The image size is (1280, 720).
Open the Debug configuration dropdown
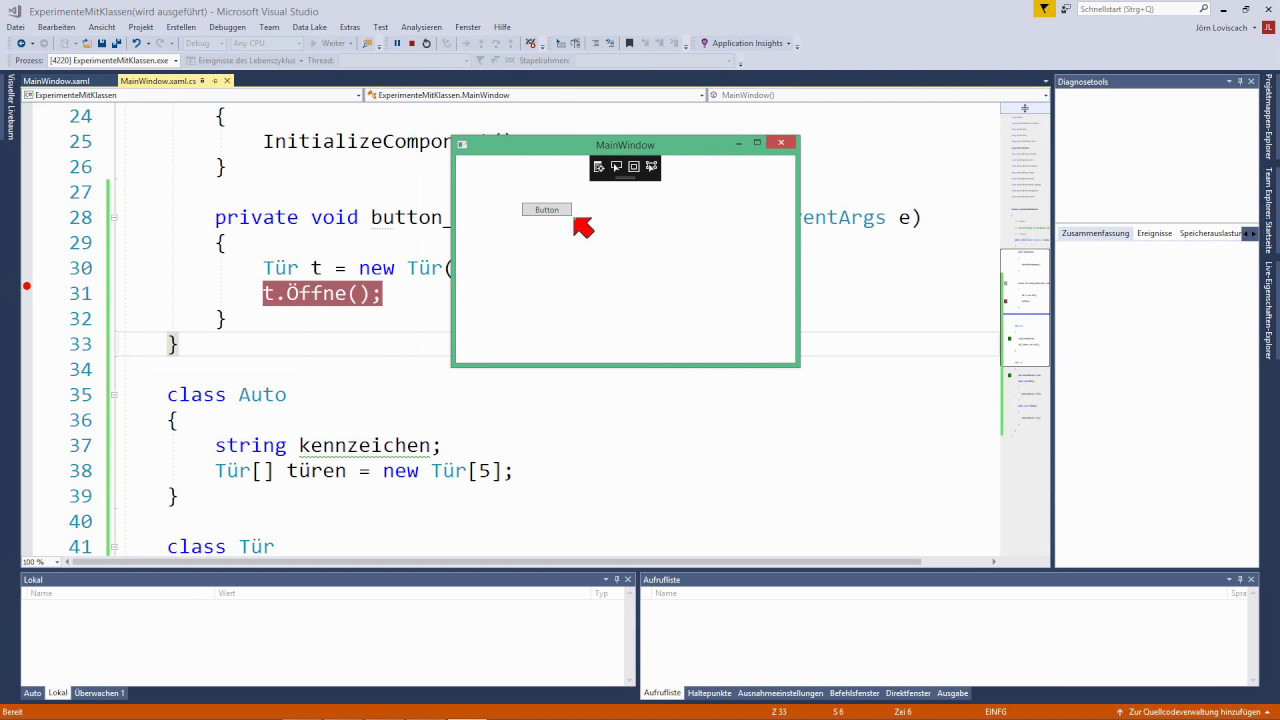pyautogui.click(x=204, y=43)
